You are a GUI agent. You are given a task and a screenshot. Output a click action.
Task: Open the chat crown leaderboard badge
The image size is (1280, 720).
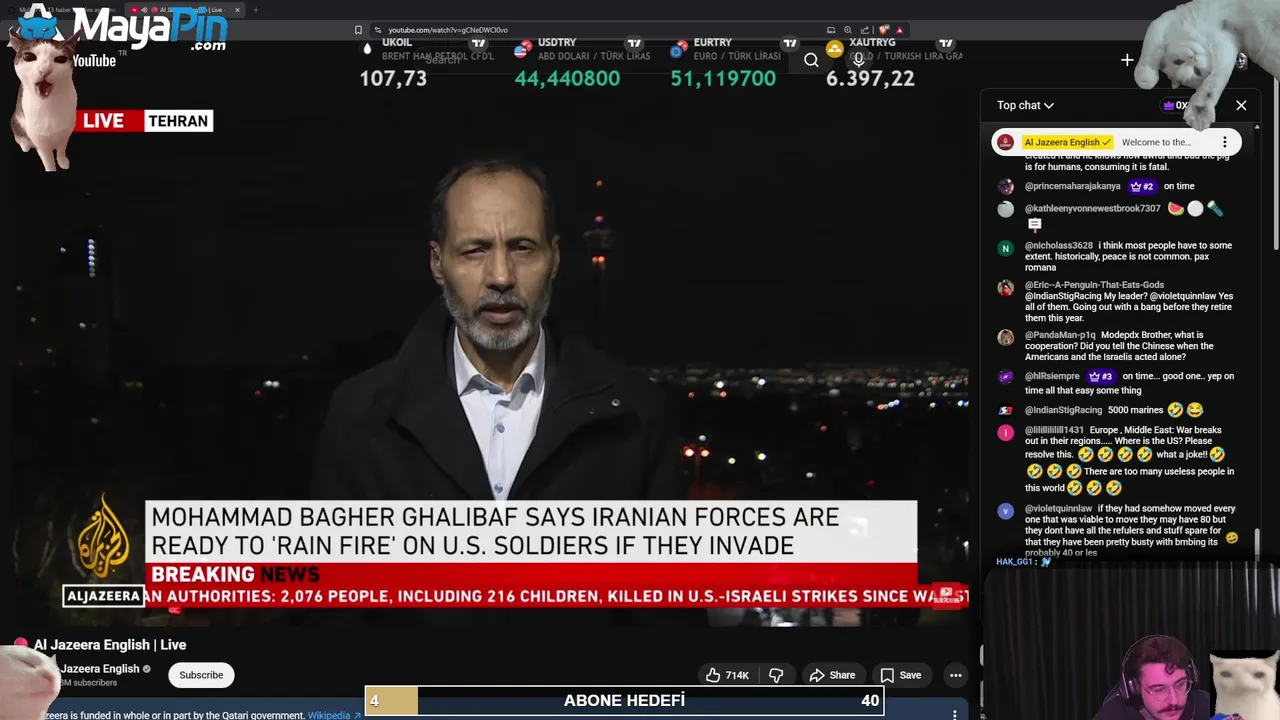tap(1178, 105)
